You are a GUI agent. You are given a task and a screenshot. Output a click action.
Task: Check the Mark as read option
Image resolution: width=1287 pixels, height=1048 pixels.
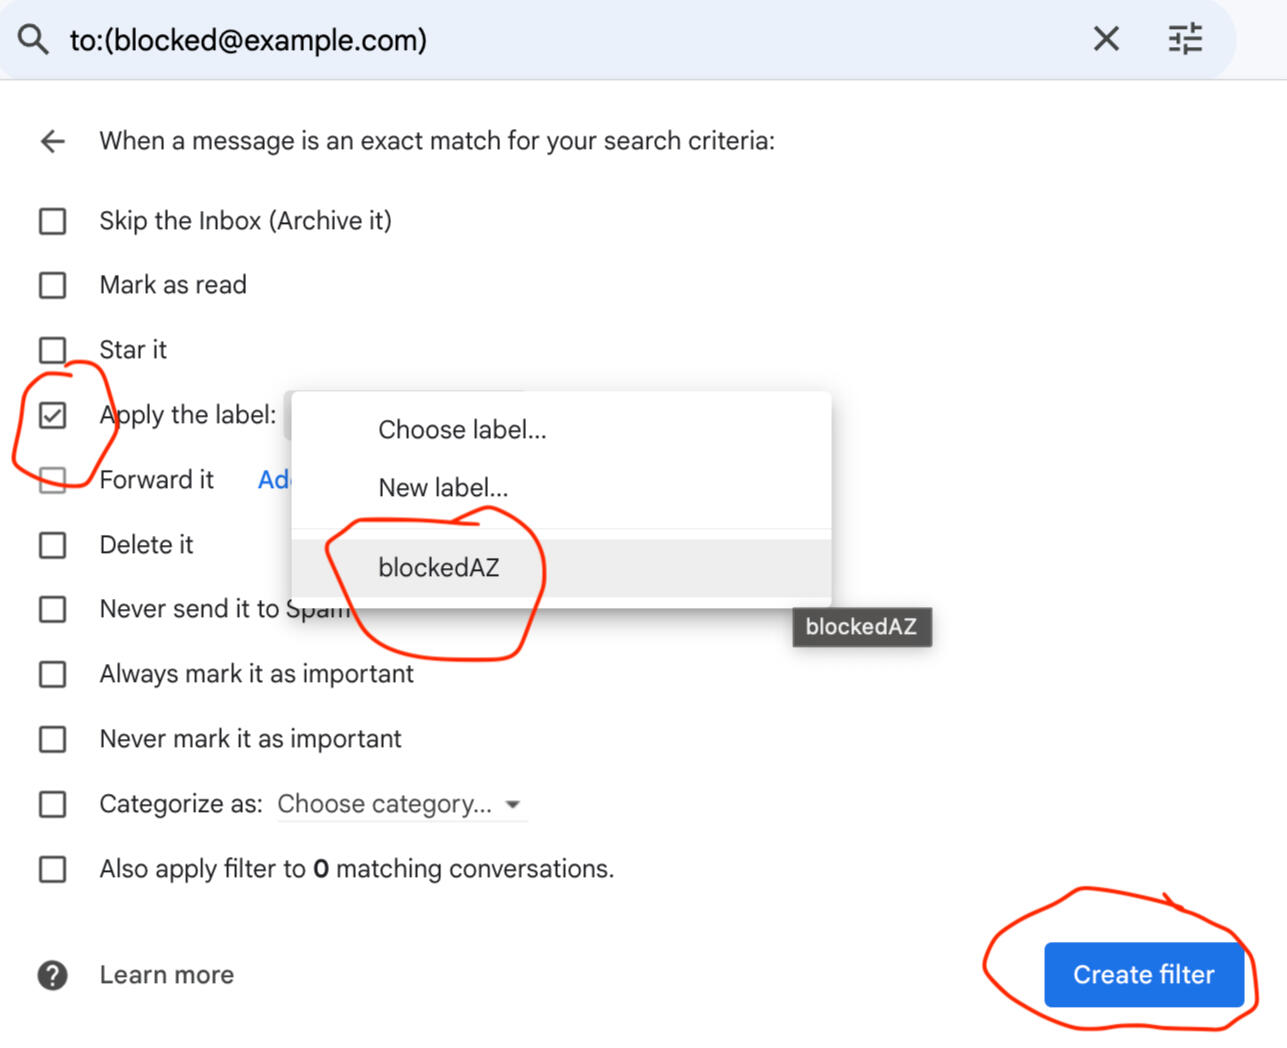click(52, 286)
